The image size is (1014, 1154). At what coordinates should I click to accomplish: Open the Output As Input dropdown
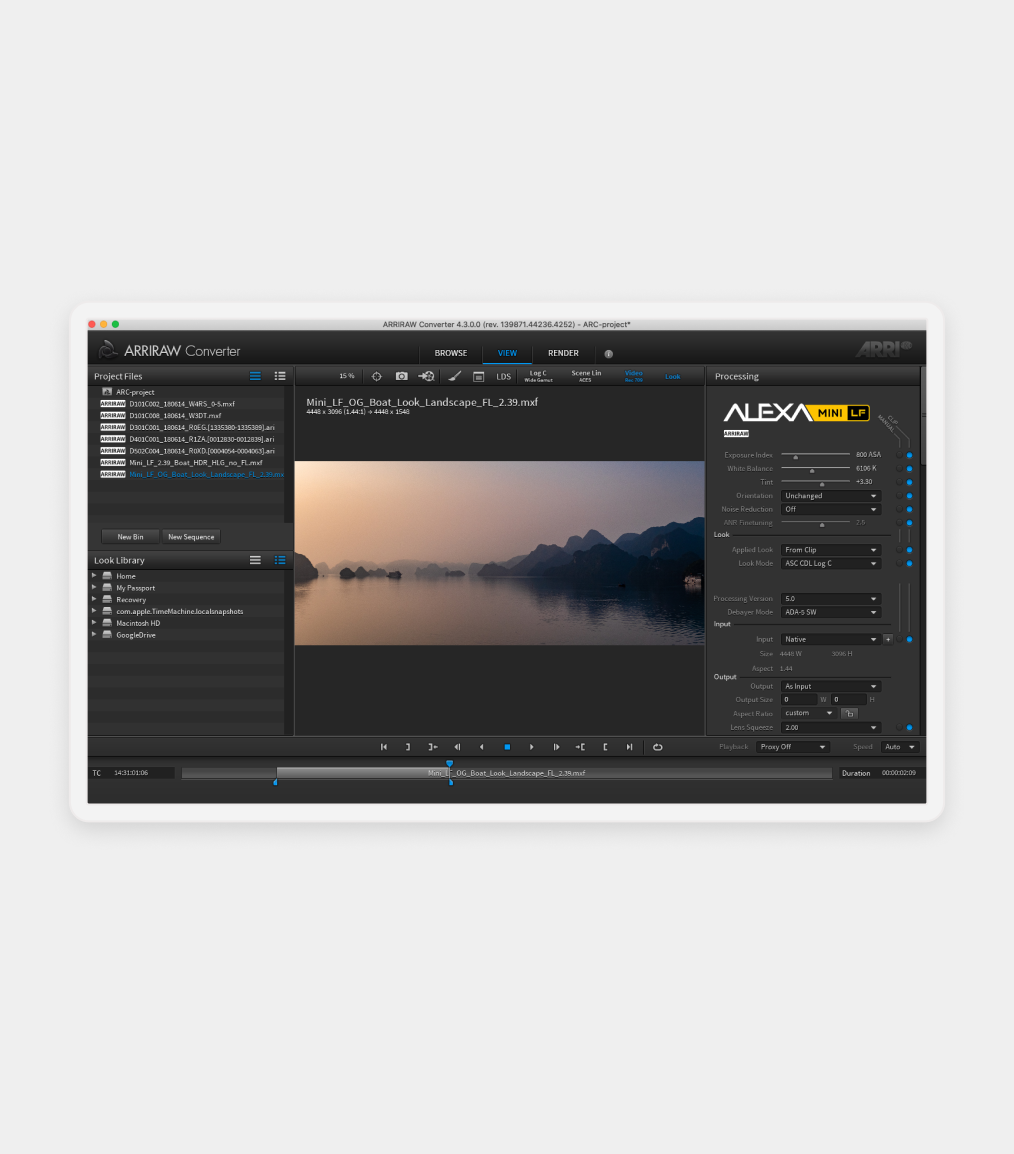(x=831, y=687)
